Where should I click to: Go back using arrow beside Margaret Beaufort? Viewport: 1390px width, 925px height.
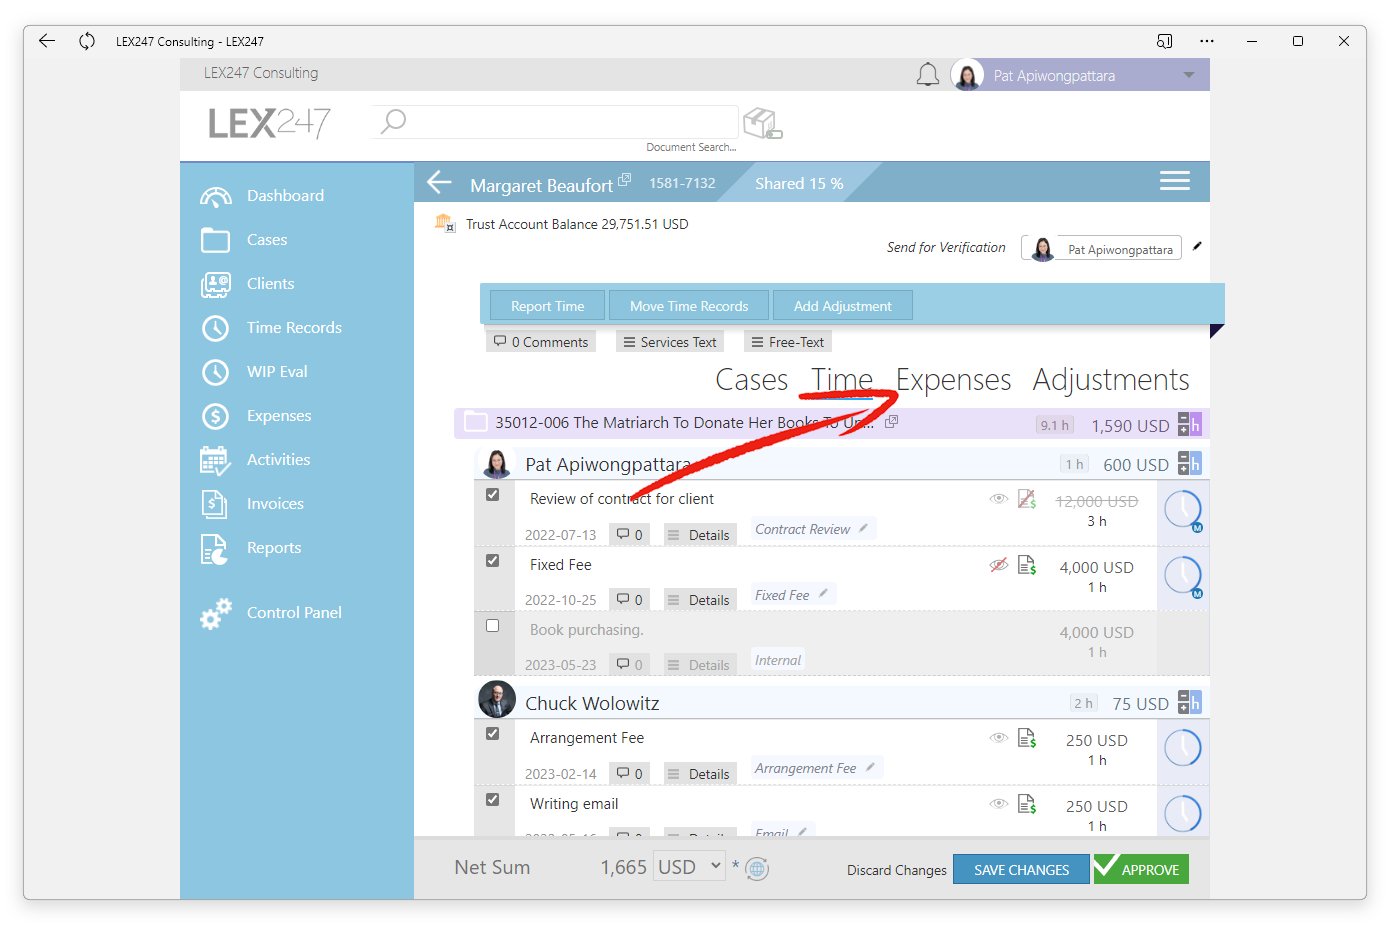439,182
